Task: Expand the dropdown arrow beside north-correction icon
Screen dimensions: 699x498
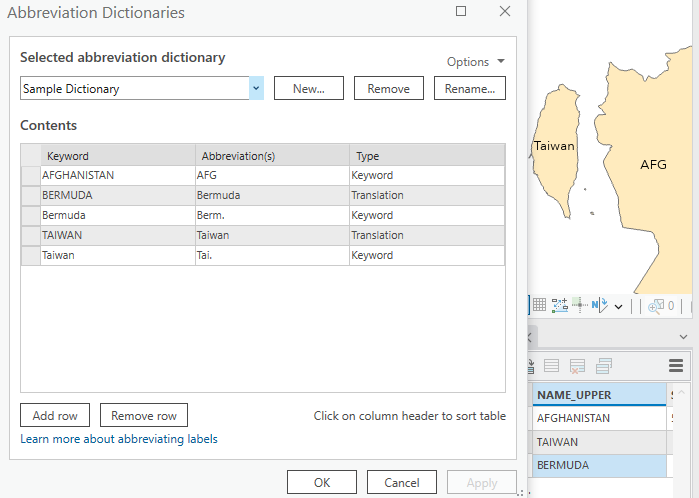Action: pyautogui.click(x=618, y=306)
